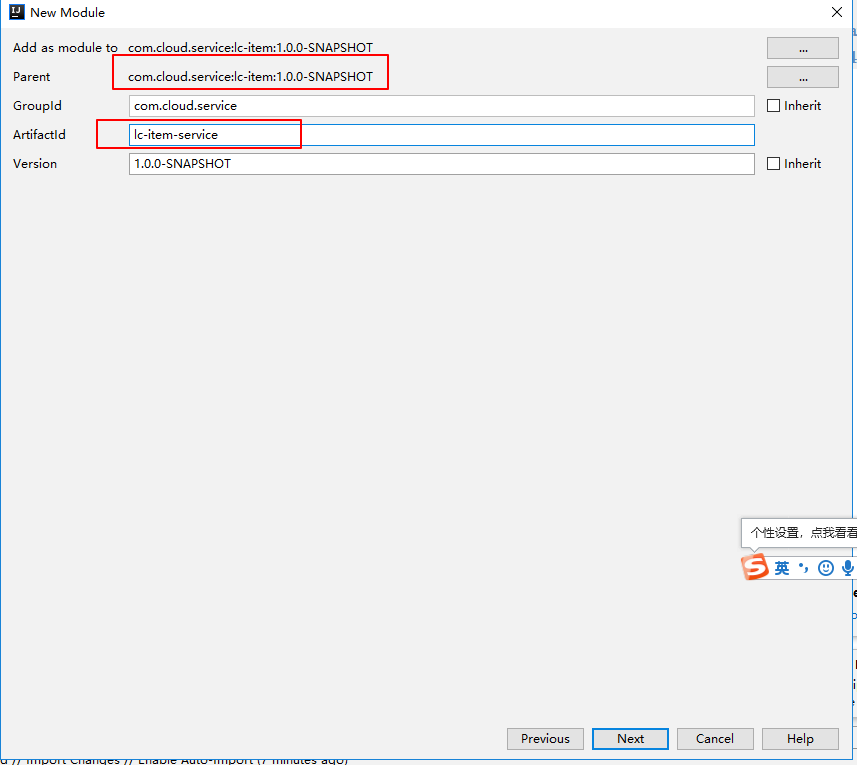Click Previous to go back a step

coord(545,738)
